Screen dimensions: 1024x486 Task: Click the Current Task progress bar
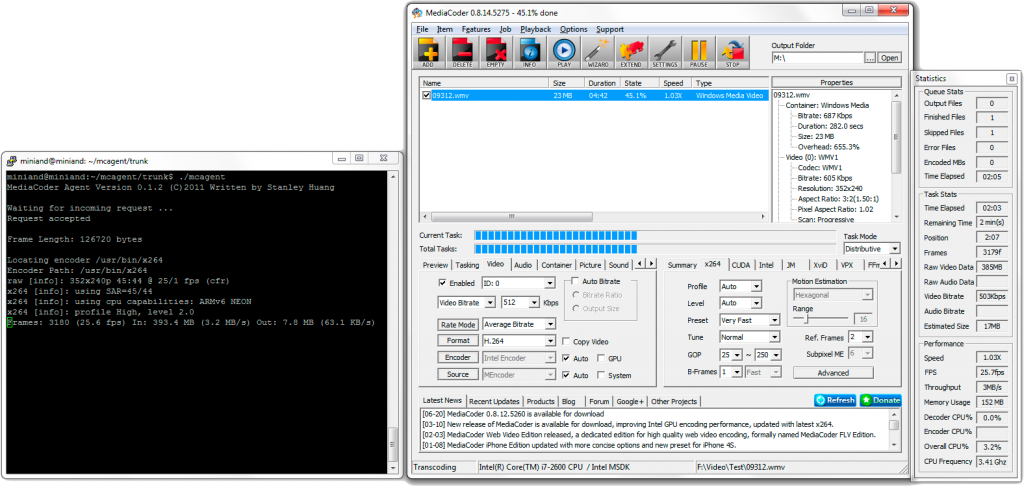[x=654, y=235]
